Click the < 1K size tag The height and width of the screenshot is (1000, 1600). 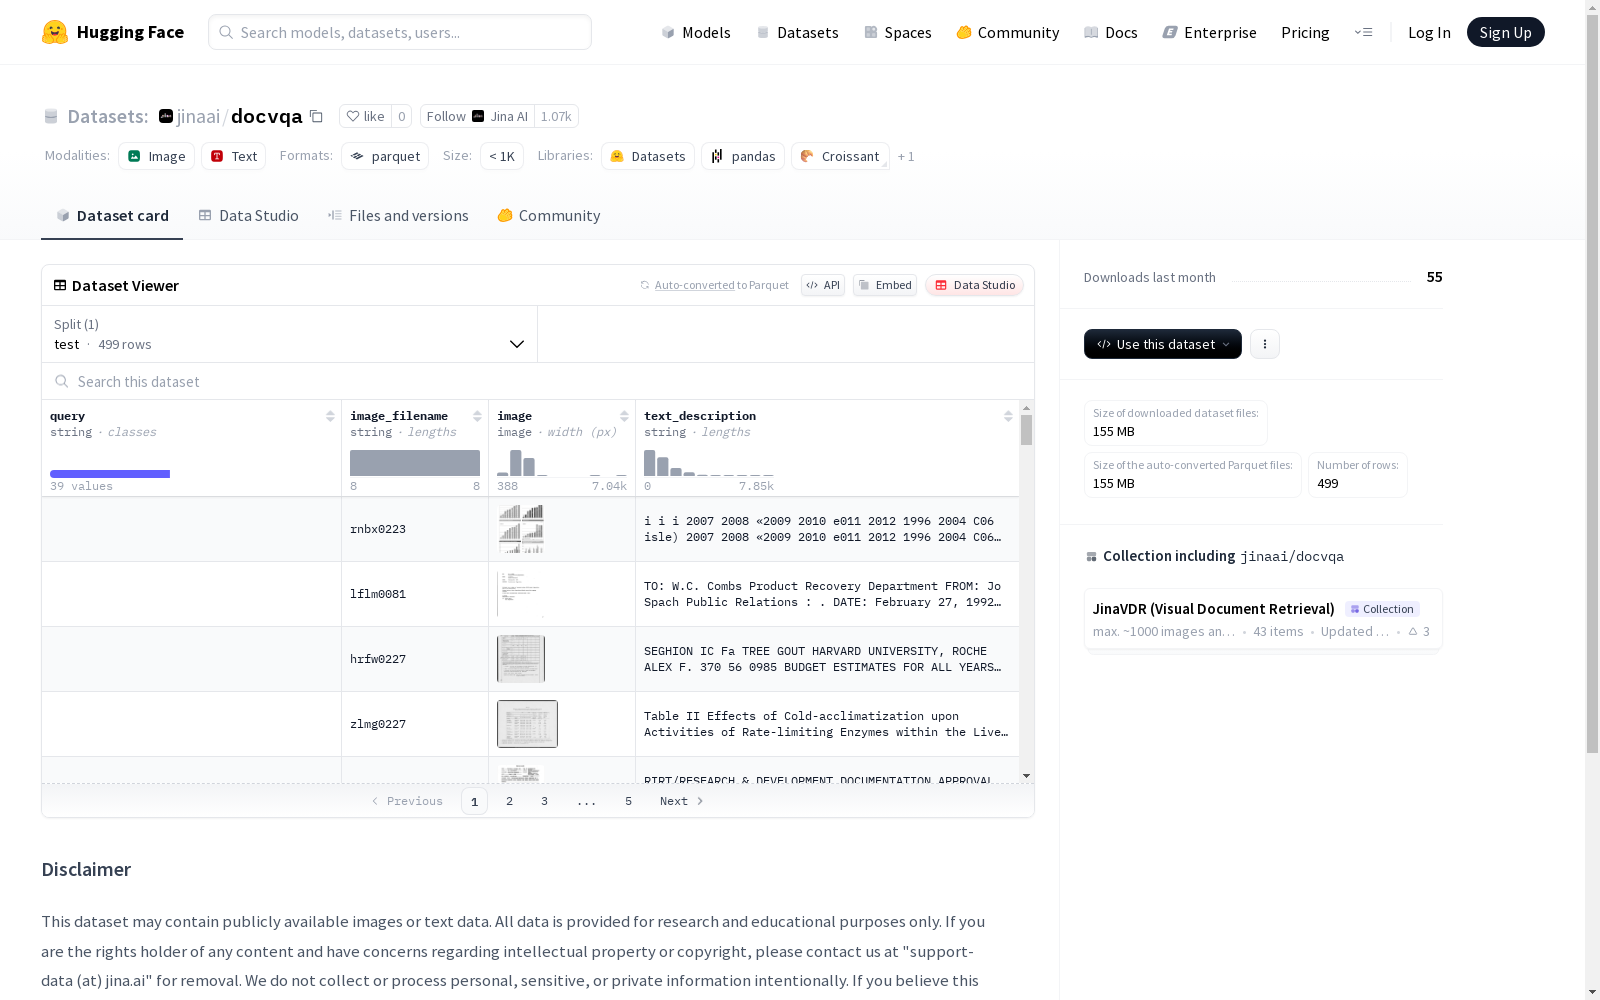pos(502,156)
